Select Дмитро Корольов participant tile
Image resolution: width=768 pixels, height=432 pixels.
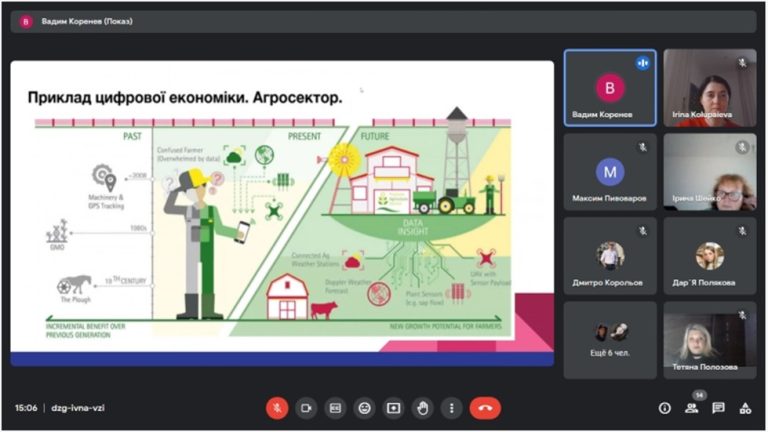tap(610, 256)
